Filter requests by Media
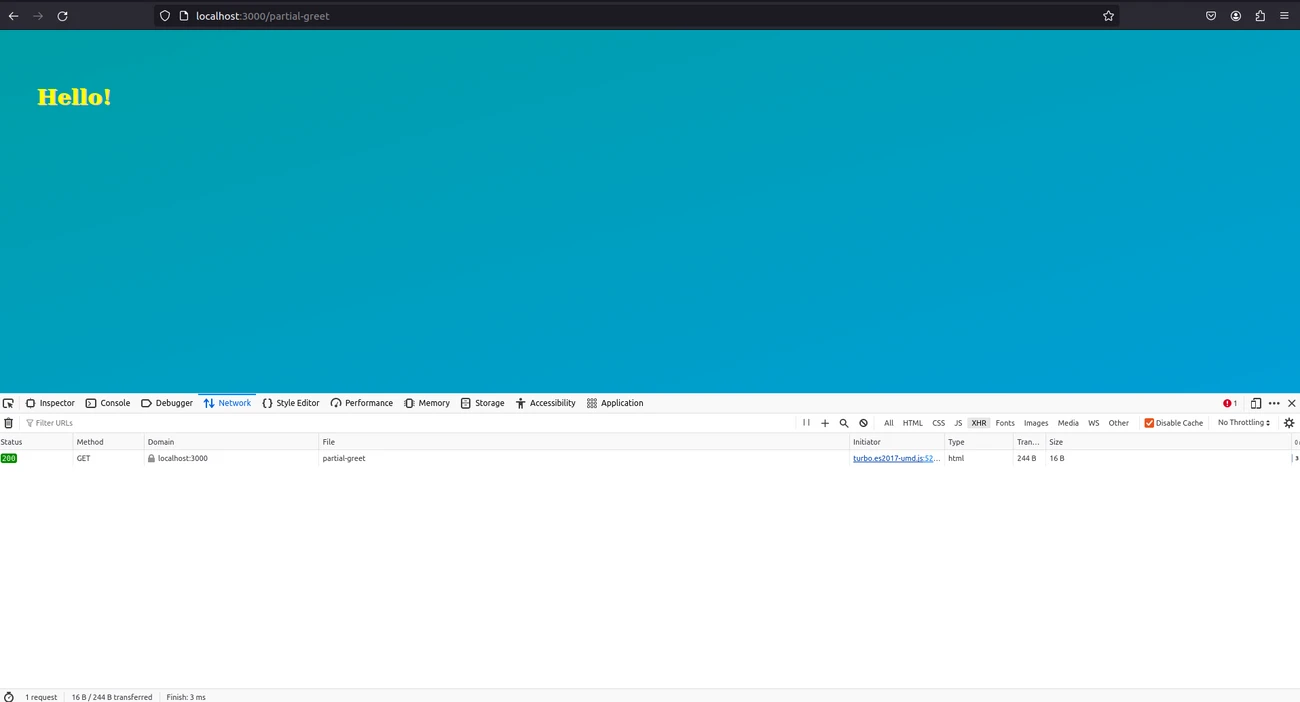The height and width of the screenshot is (702, 1300). [1068, 423]
